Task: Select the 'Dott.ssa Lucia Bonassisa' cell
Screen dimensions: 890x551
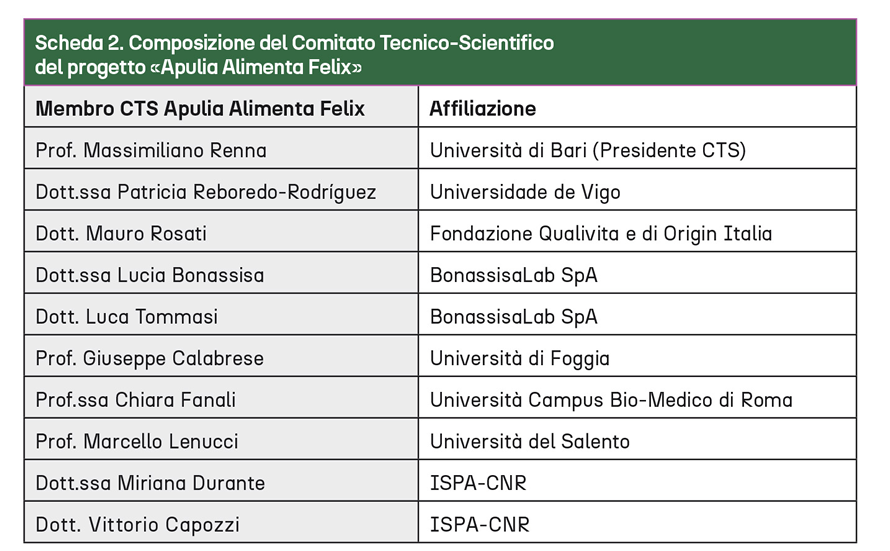Action: (x=150, y=275)
